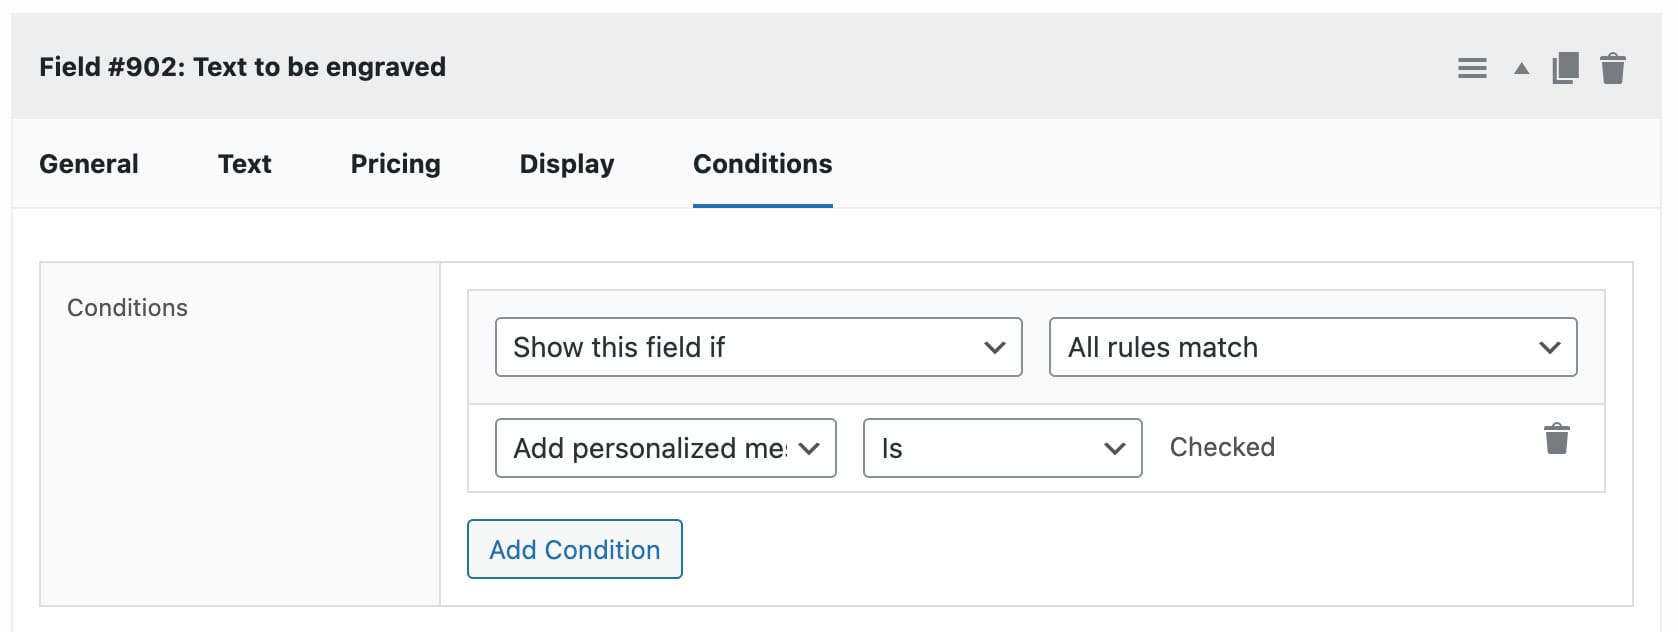
Task: Switch to the Text tab
Action: 244,163
